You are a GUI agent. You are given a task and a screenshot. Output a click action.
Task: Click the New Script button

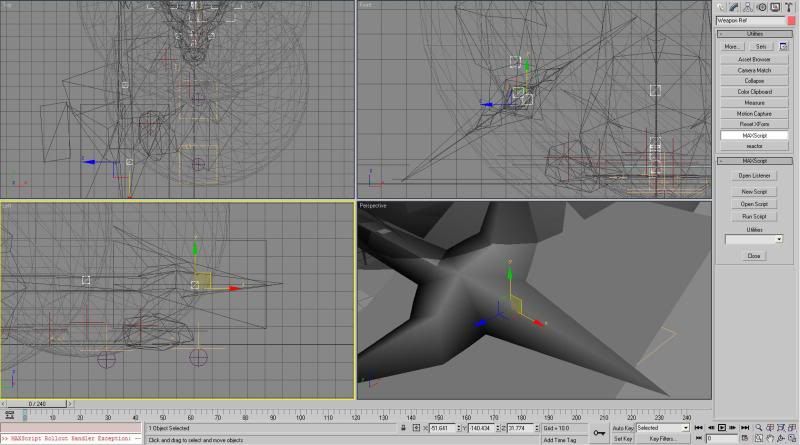point(754,191)
